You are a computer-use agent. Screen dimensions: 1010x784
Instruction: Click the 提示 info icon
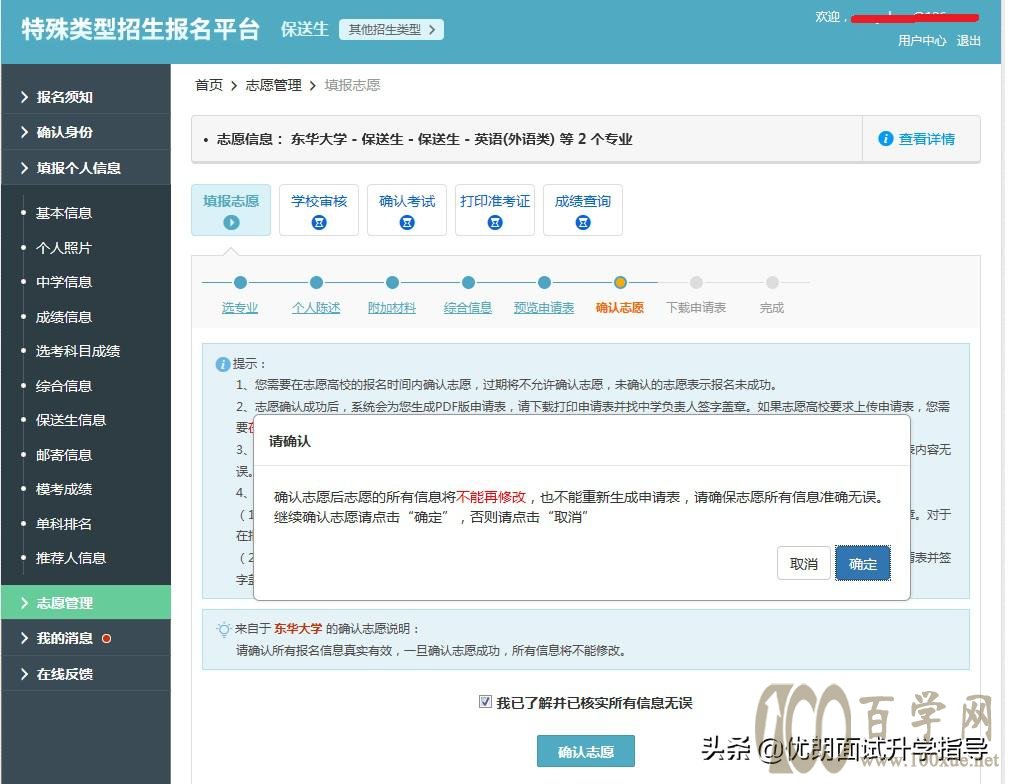223,364
